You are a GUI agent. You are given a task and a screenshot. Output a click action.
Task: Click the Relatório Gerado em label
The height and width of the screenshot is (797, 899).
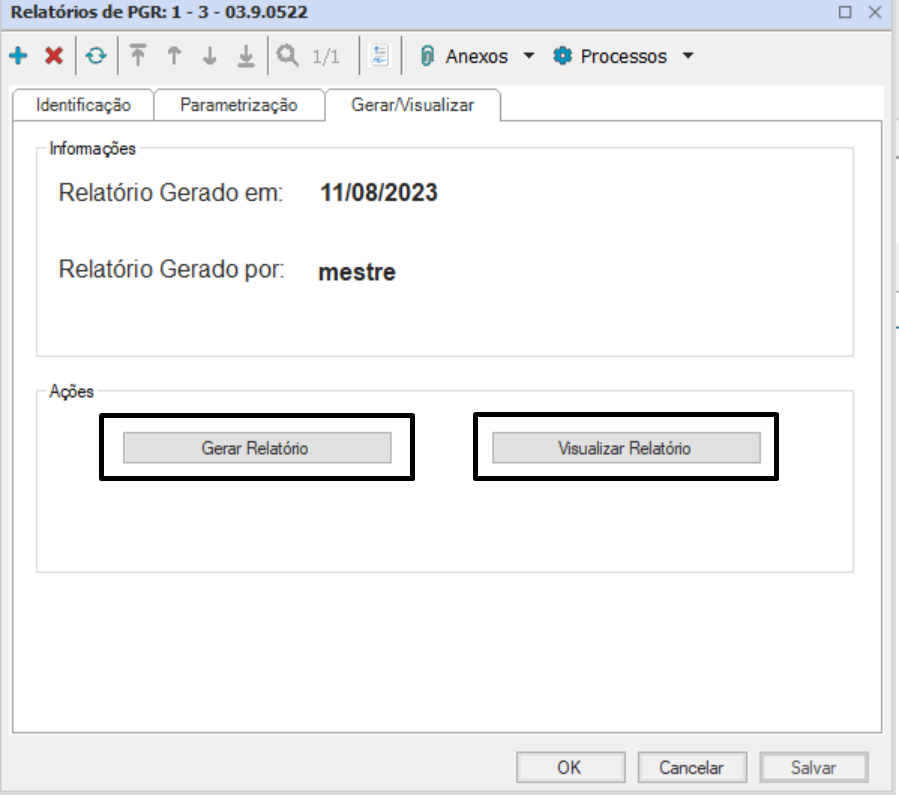click(x=171, y=193)
